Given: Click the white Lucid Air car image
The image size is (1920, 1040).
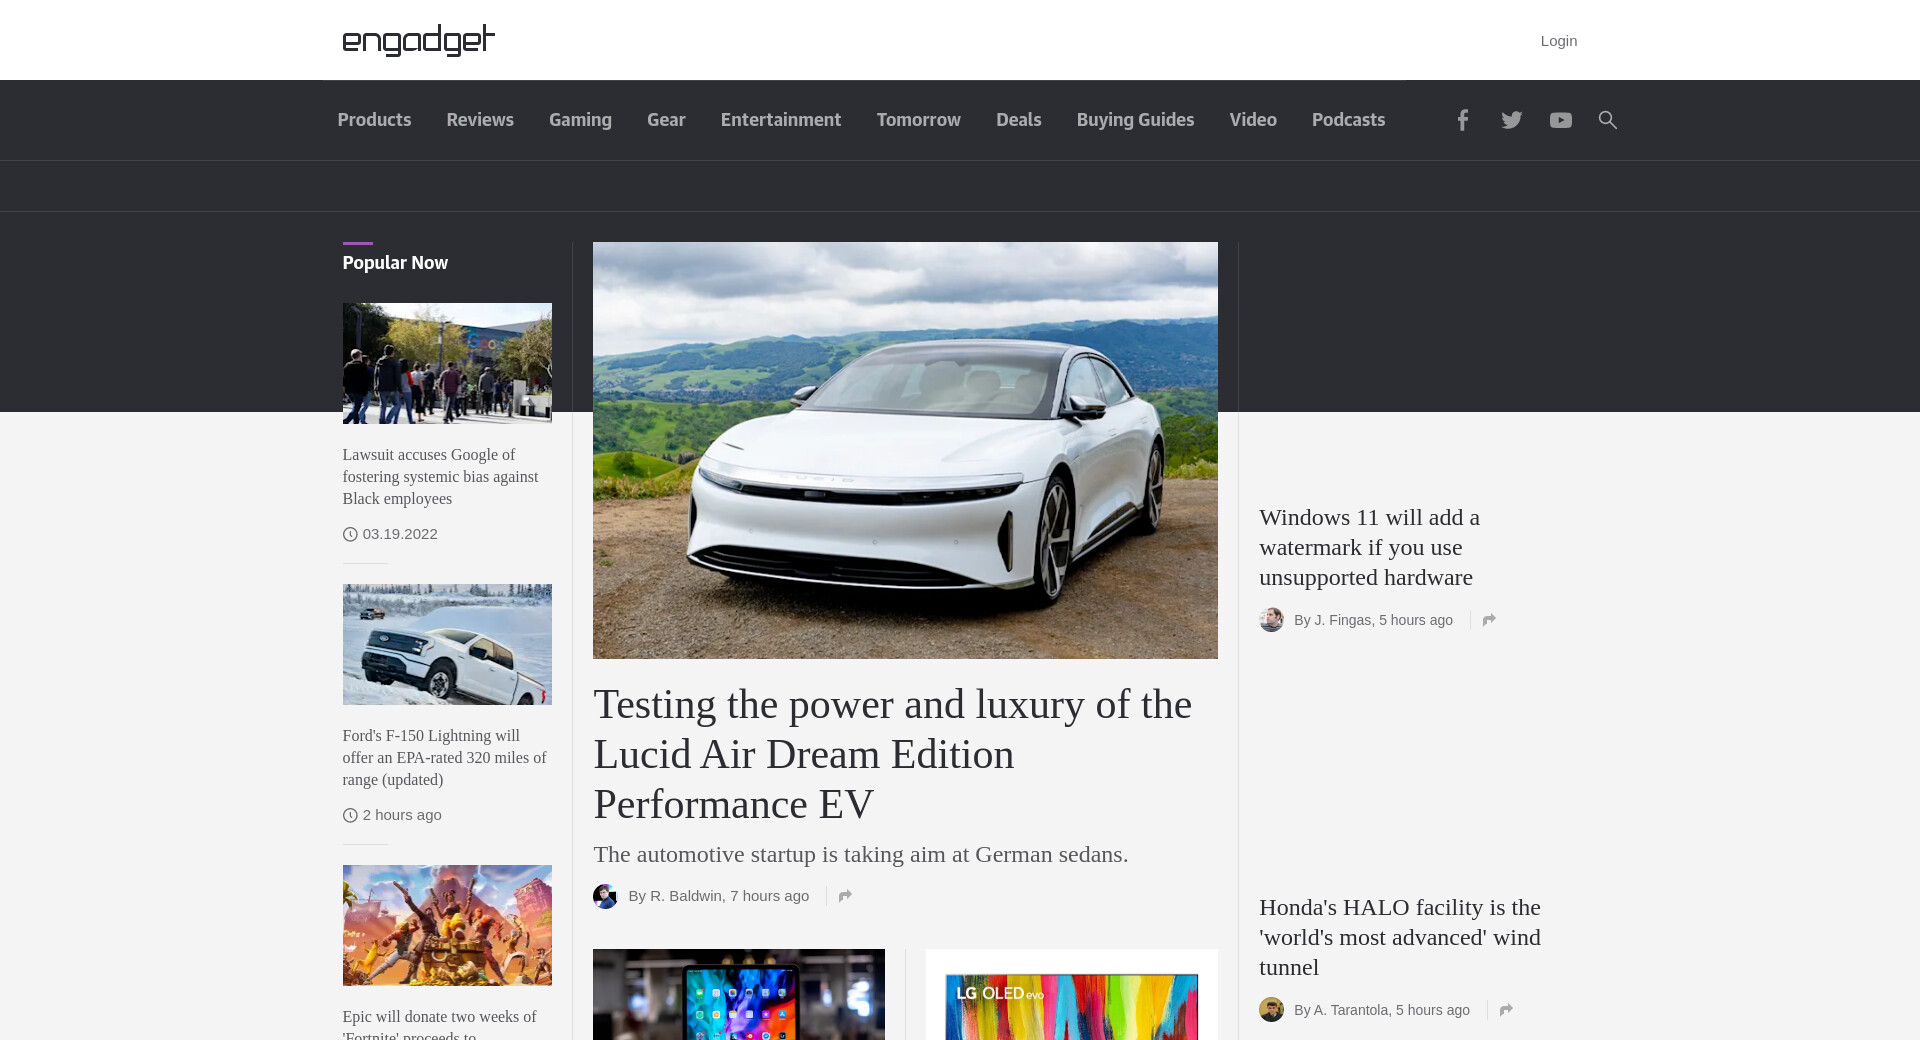Looking at the screenshot, I should [x=905, y=450].
